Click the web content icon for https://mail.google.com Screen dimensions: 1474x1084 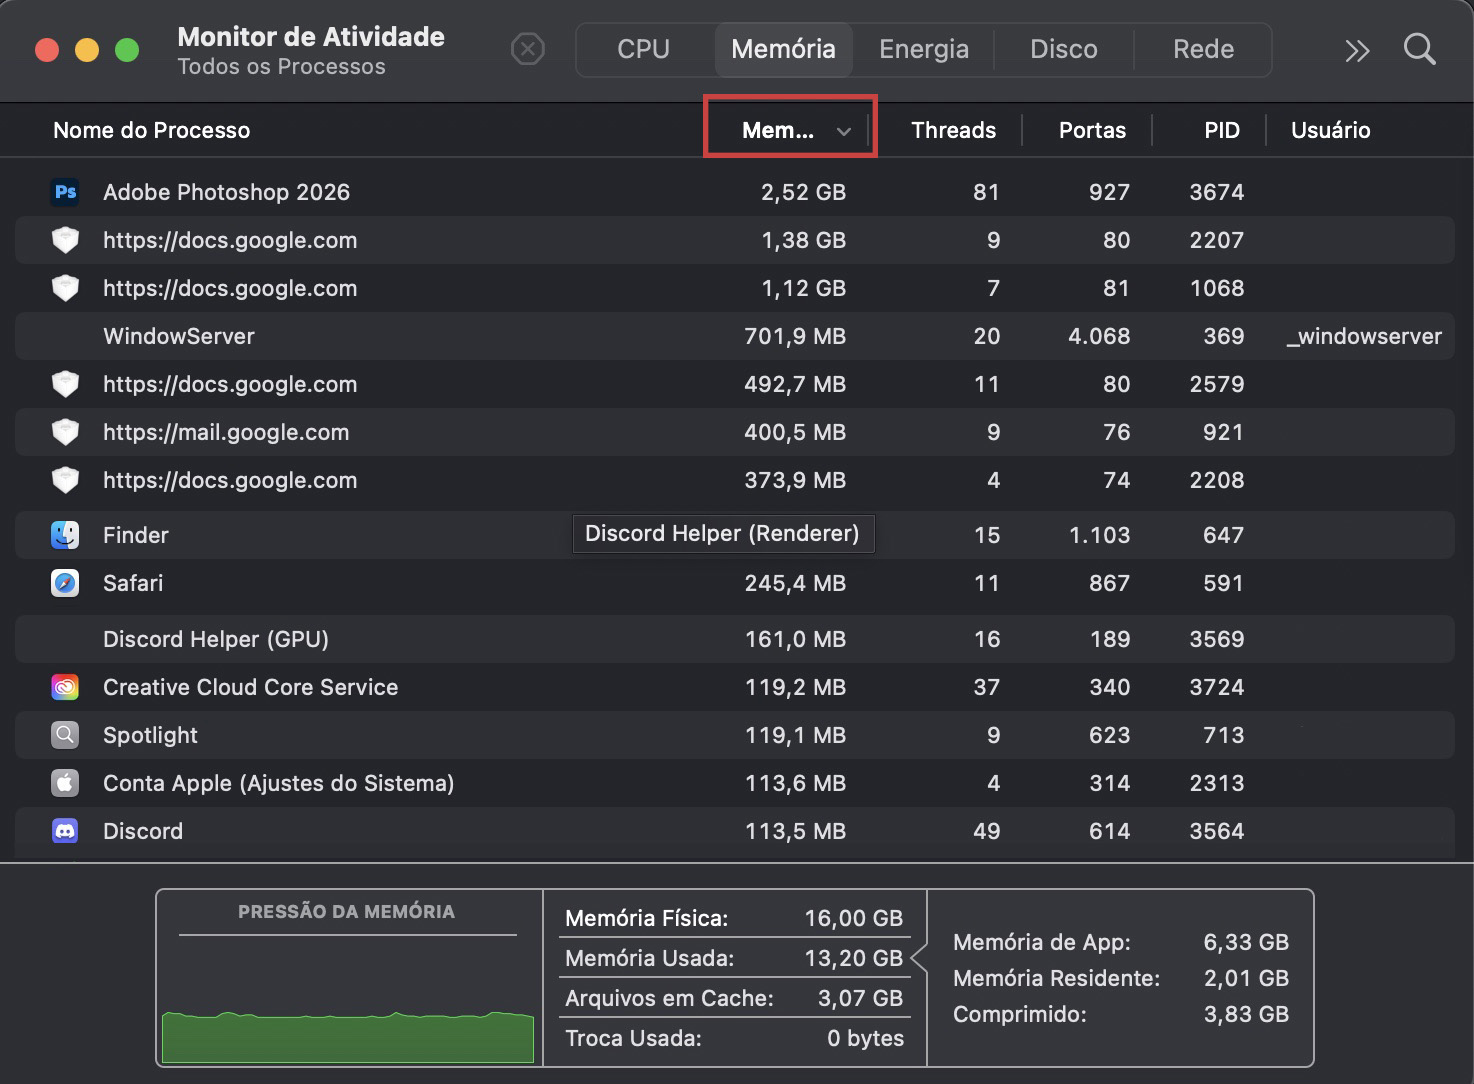point(65,432)
